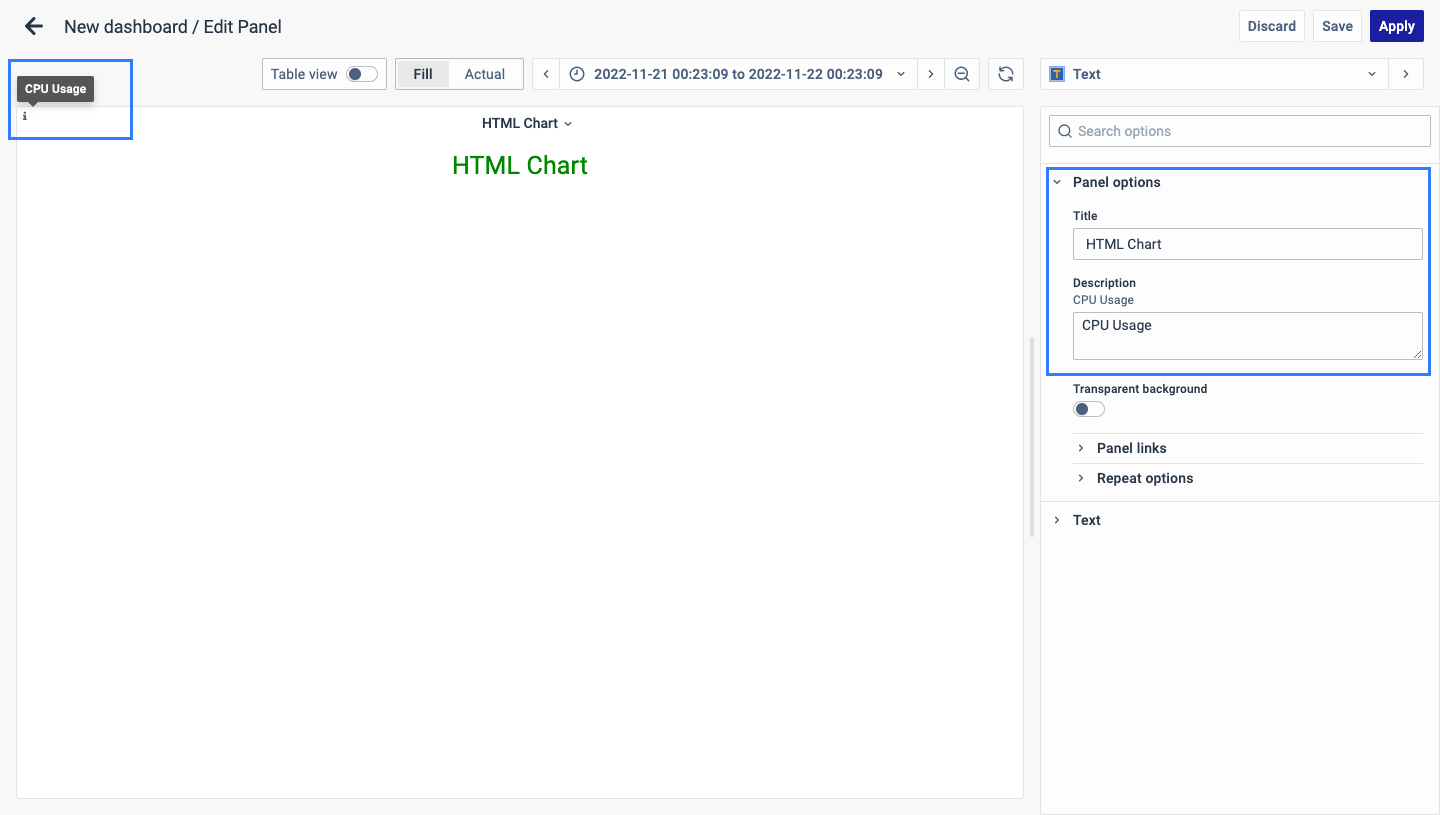The image size is (1440, 815).
Task: Click the Apply button
Action: tap(1396, 26)
